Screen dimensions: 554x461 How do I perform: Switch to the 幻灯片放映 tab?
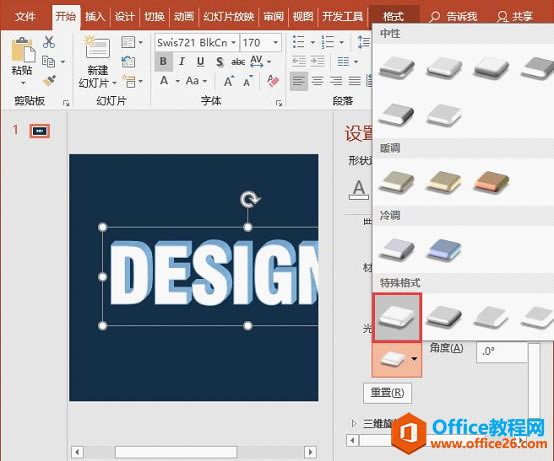tap(229, 16)
